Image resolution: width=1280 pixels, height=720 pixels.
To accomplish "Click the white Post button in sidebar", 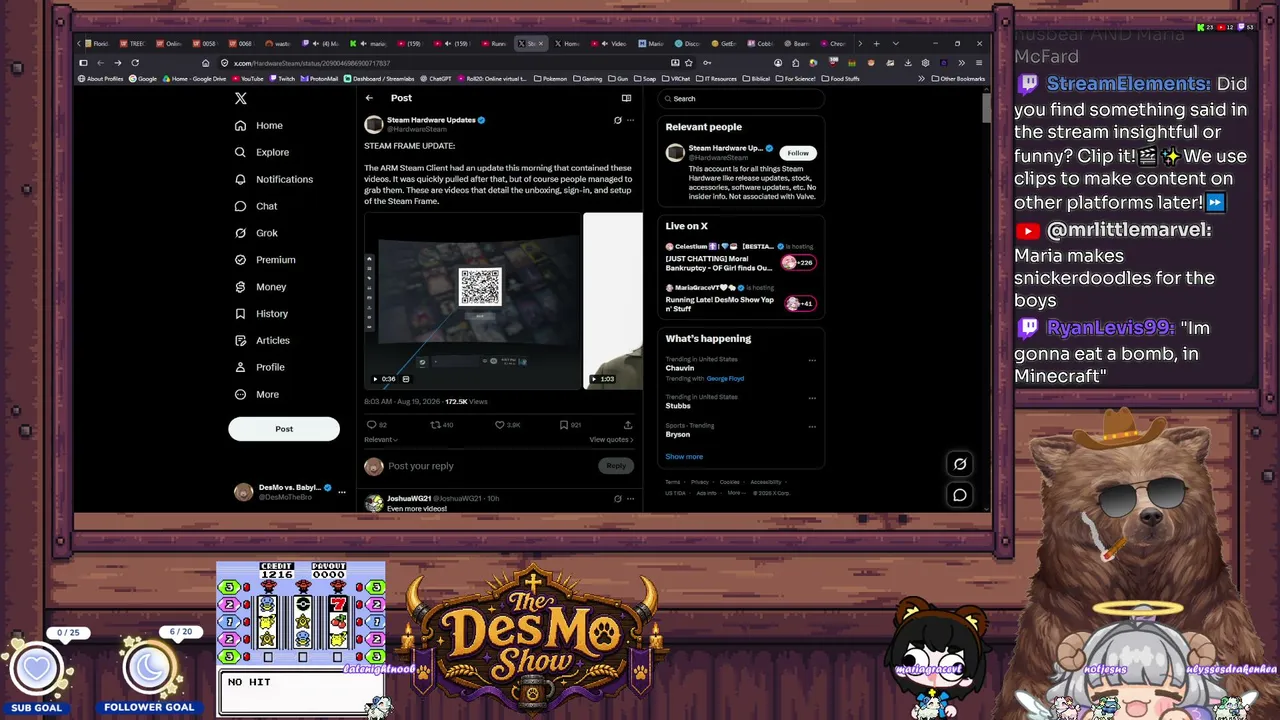I will tap(284, 429).
